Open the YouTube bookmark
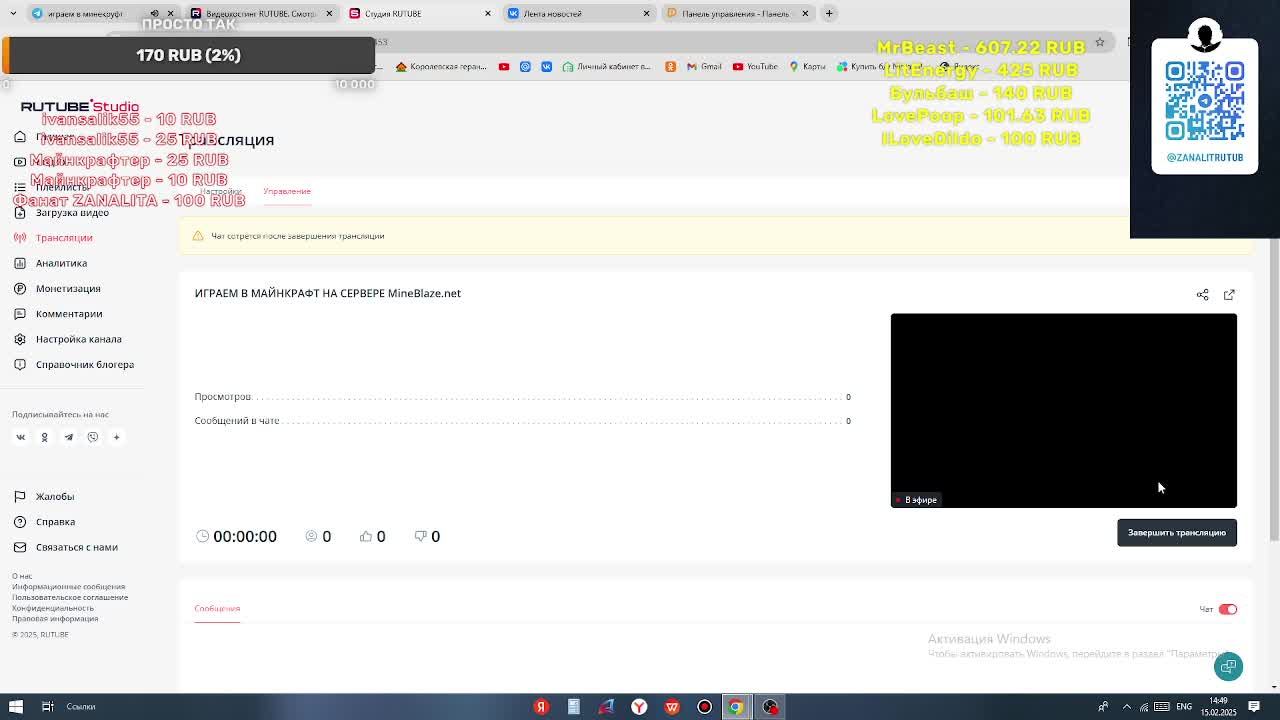The height and width of the screenshot is (720, 1280). pyautogui.click(x=755, y=67)
